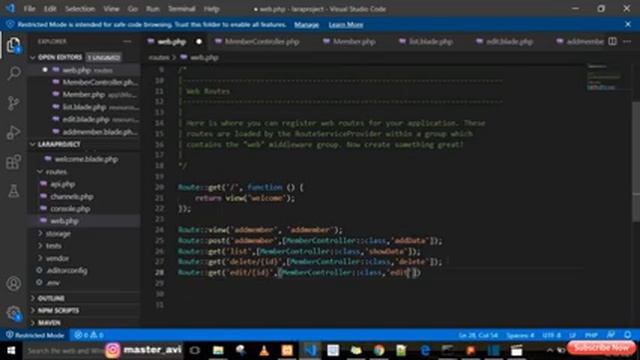
Task: Open the Search view in activity bar
Action: [13, 73]
